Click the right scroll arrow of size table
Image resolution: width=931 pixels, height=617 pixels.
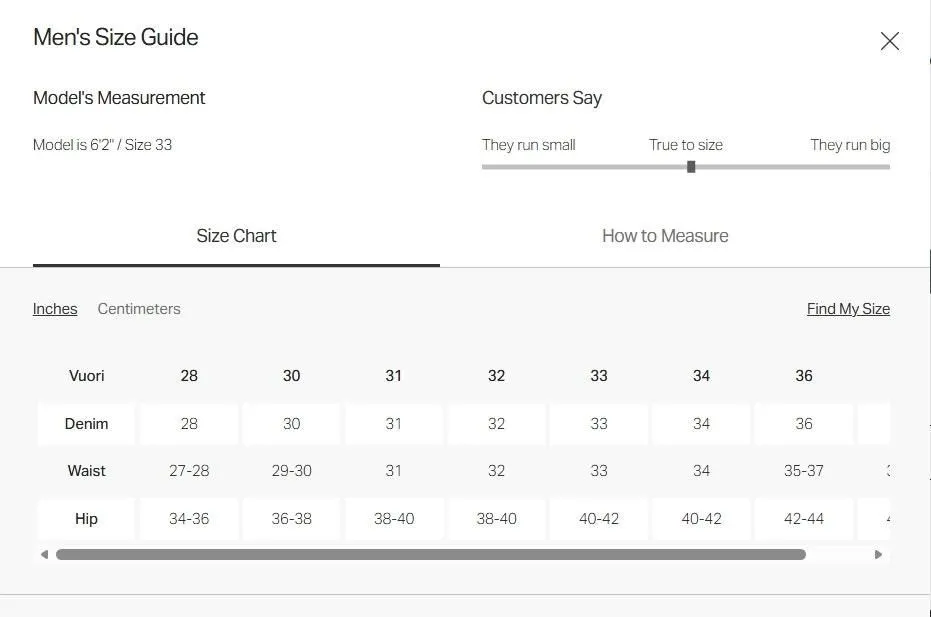click(878, 555)
